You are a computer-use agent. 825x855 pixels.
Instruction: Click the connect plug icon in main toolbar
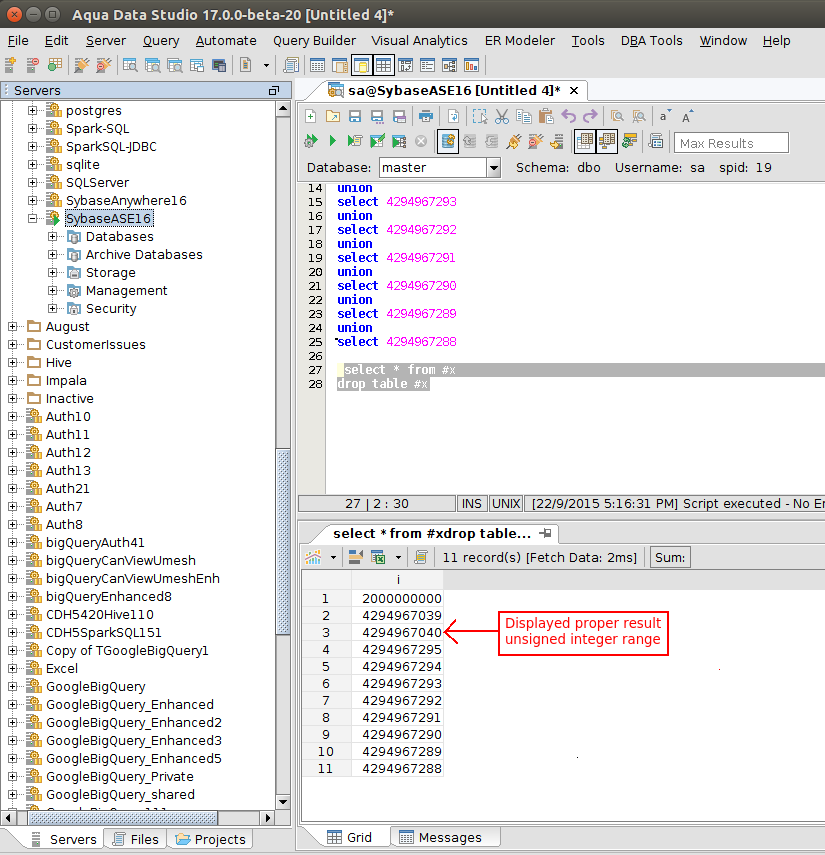point(82,65)
